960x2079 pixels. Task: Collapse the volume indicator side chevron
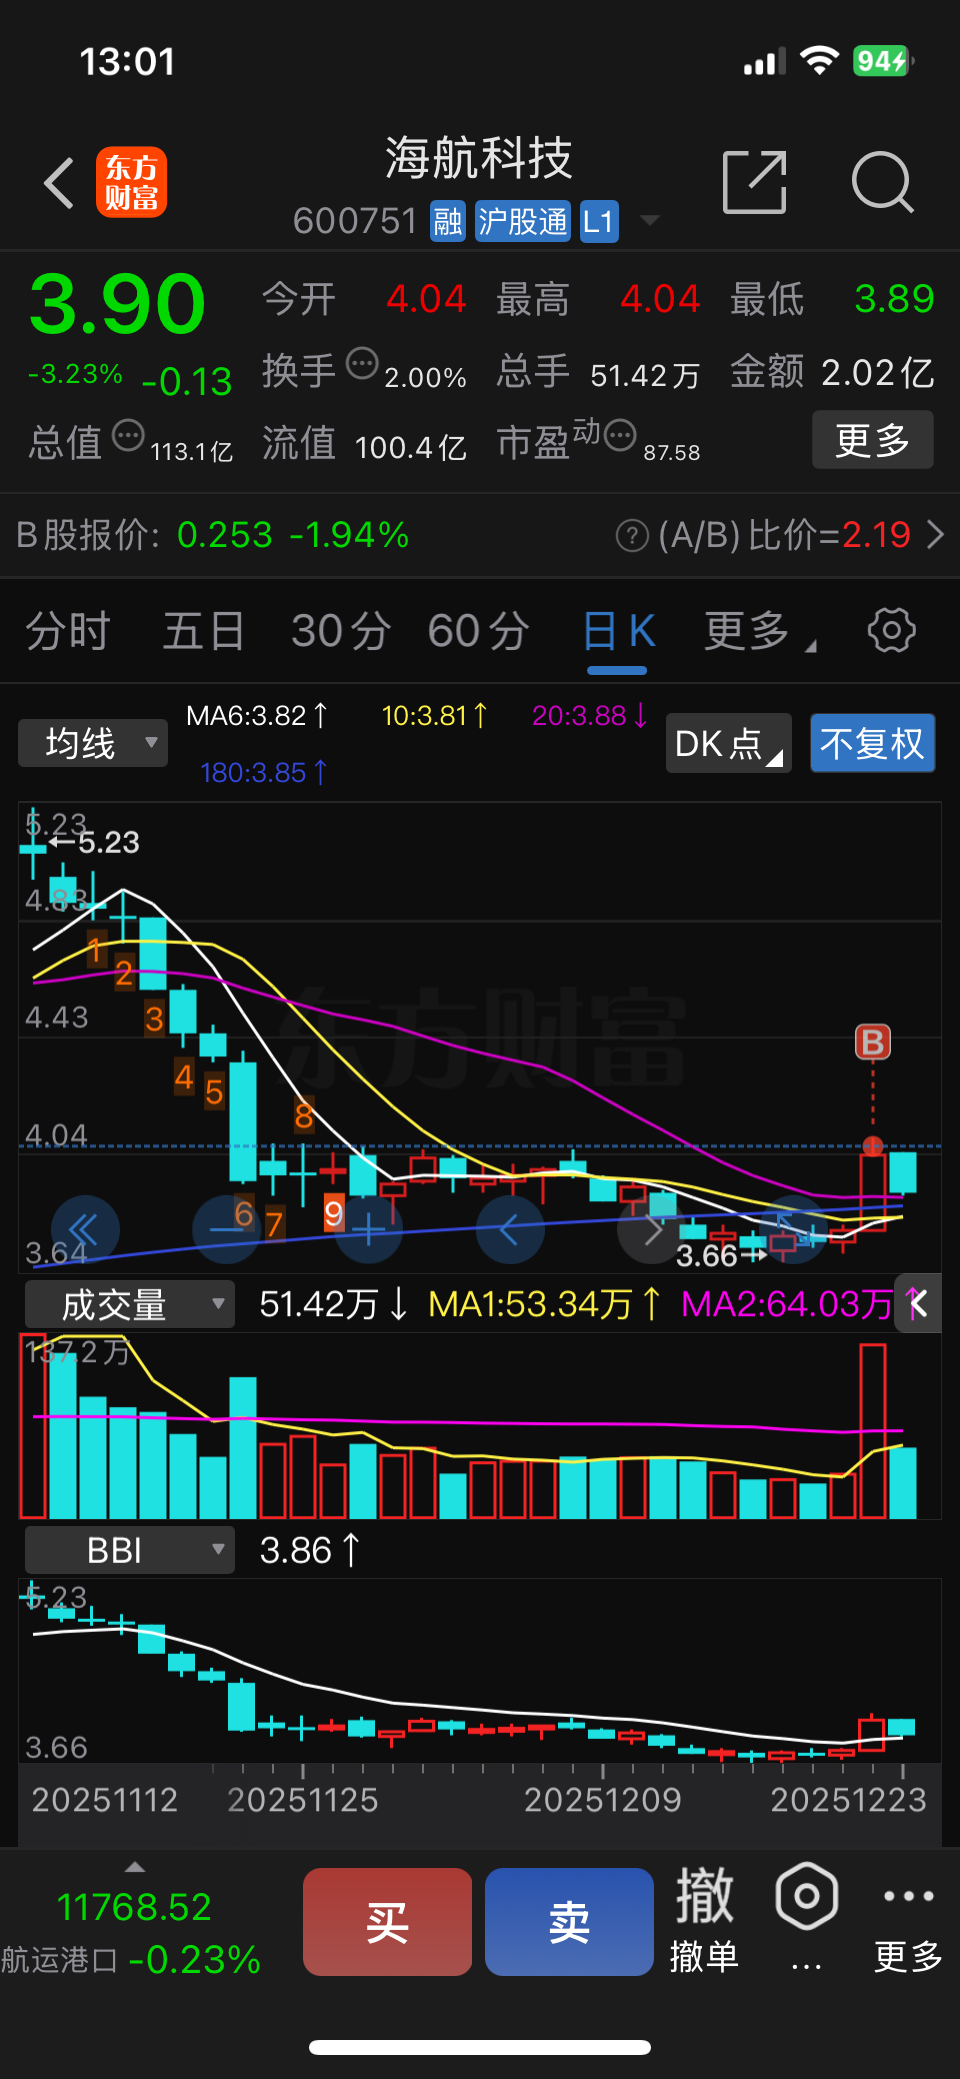pyautogui.click(x=918, y=1303)
